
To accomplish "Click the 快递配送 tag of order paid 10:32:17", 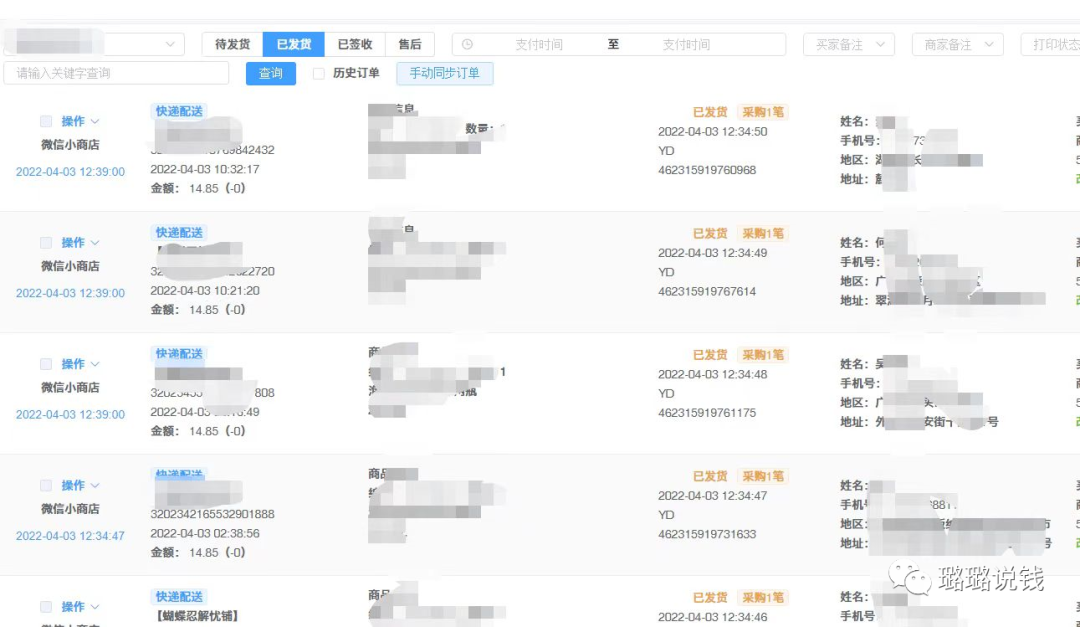I will pos(179,111).
